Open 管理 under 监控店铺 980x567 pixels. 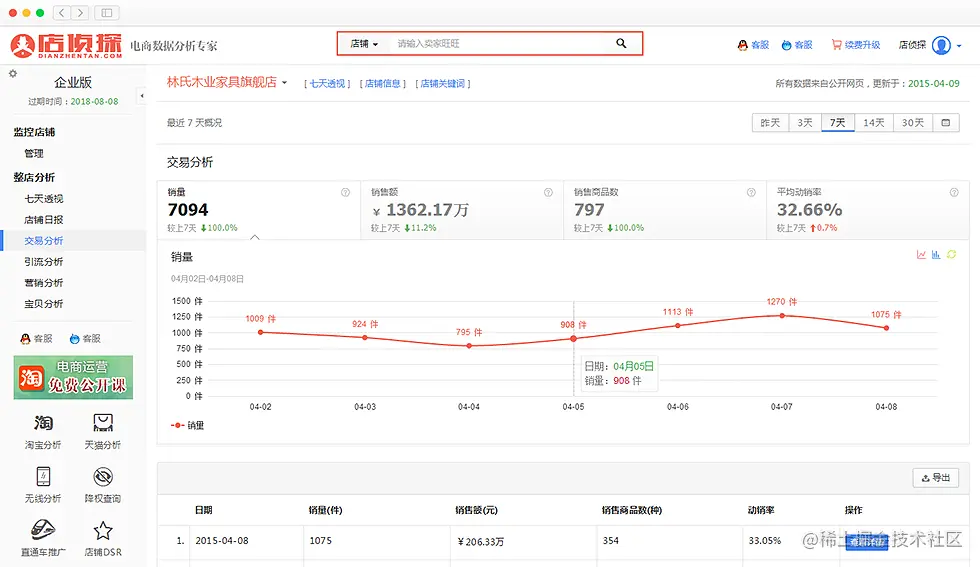point(34,153)
